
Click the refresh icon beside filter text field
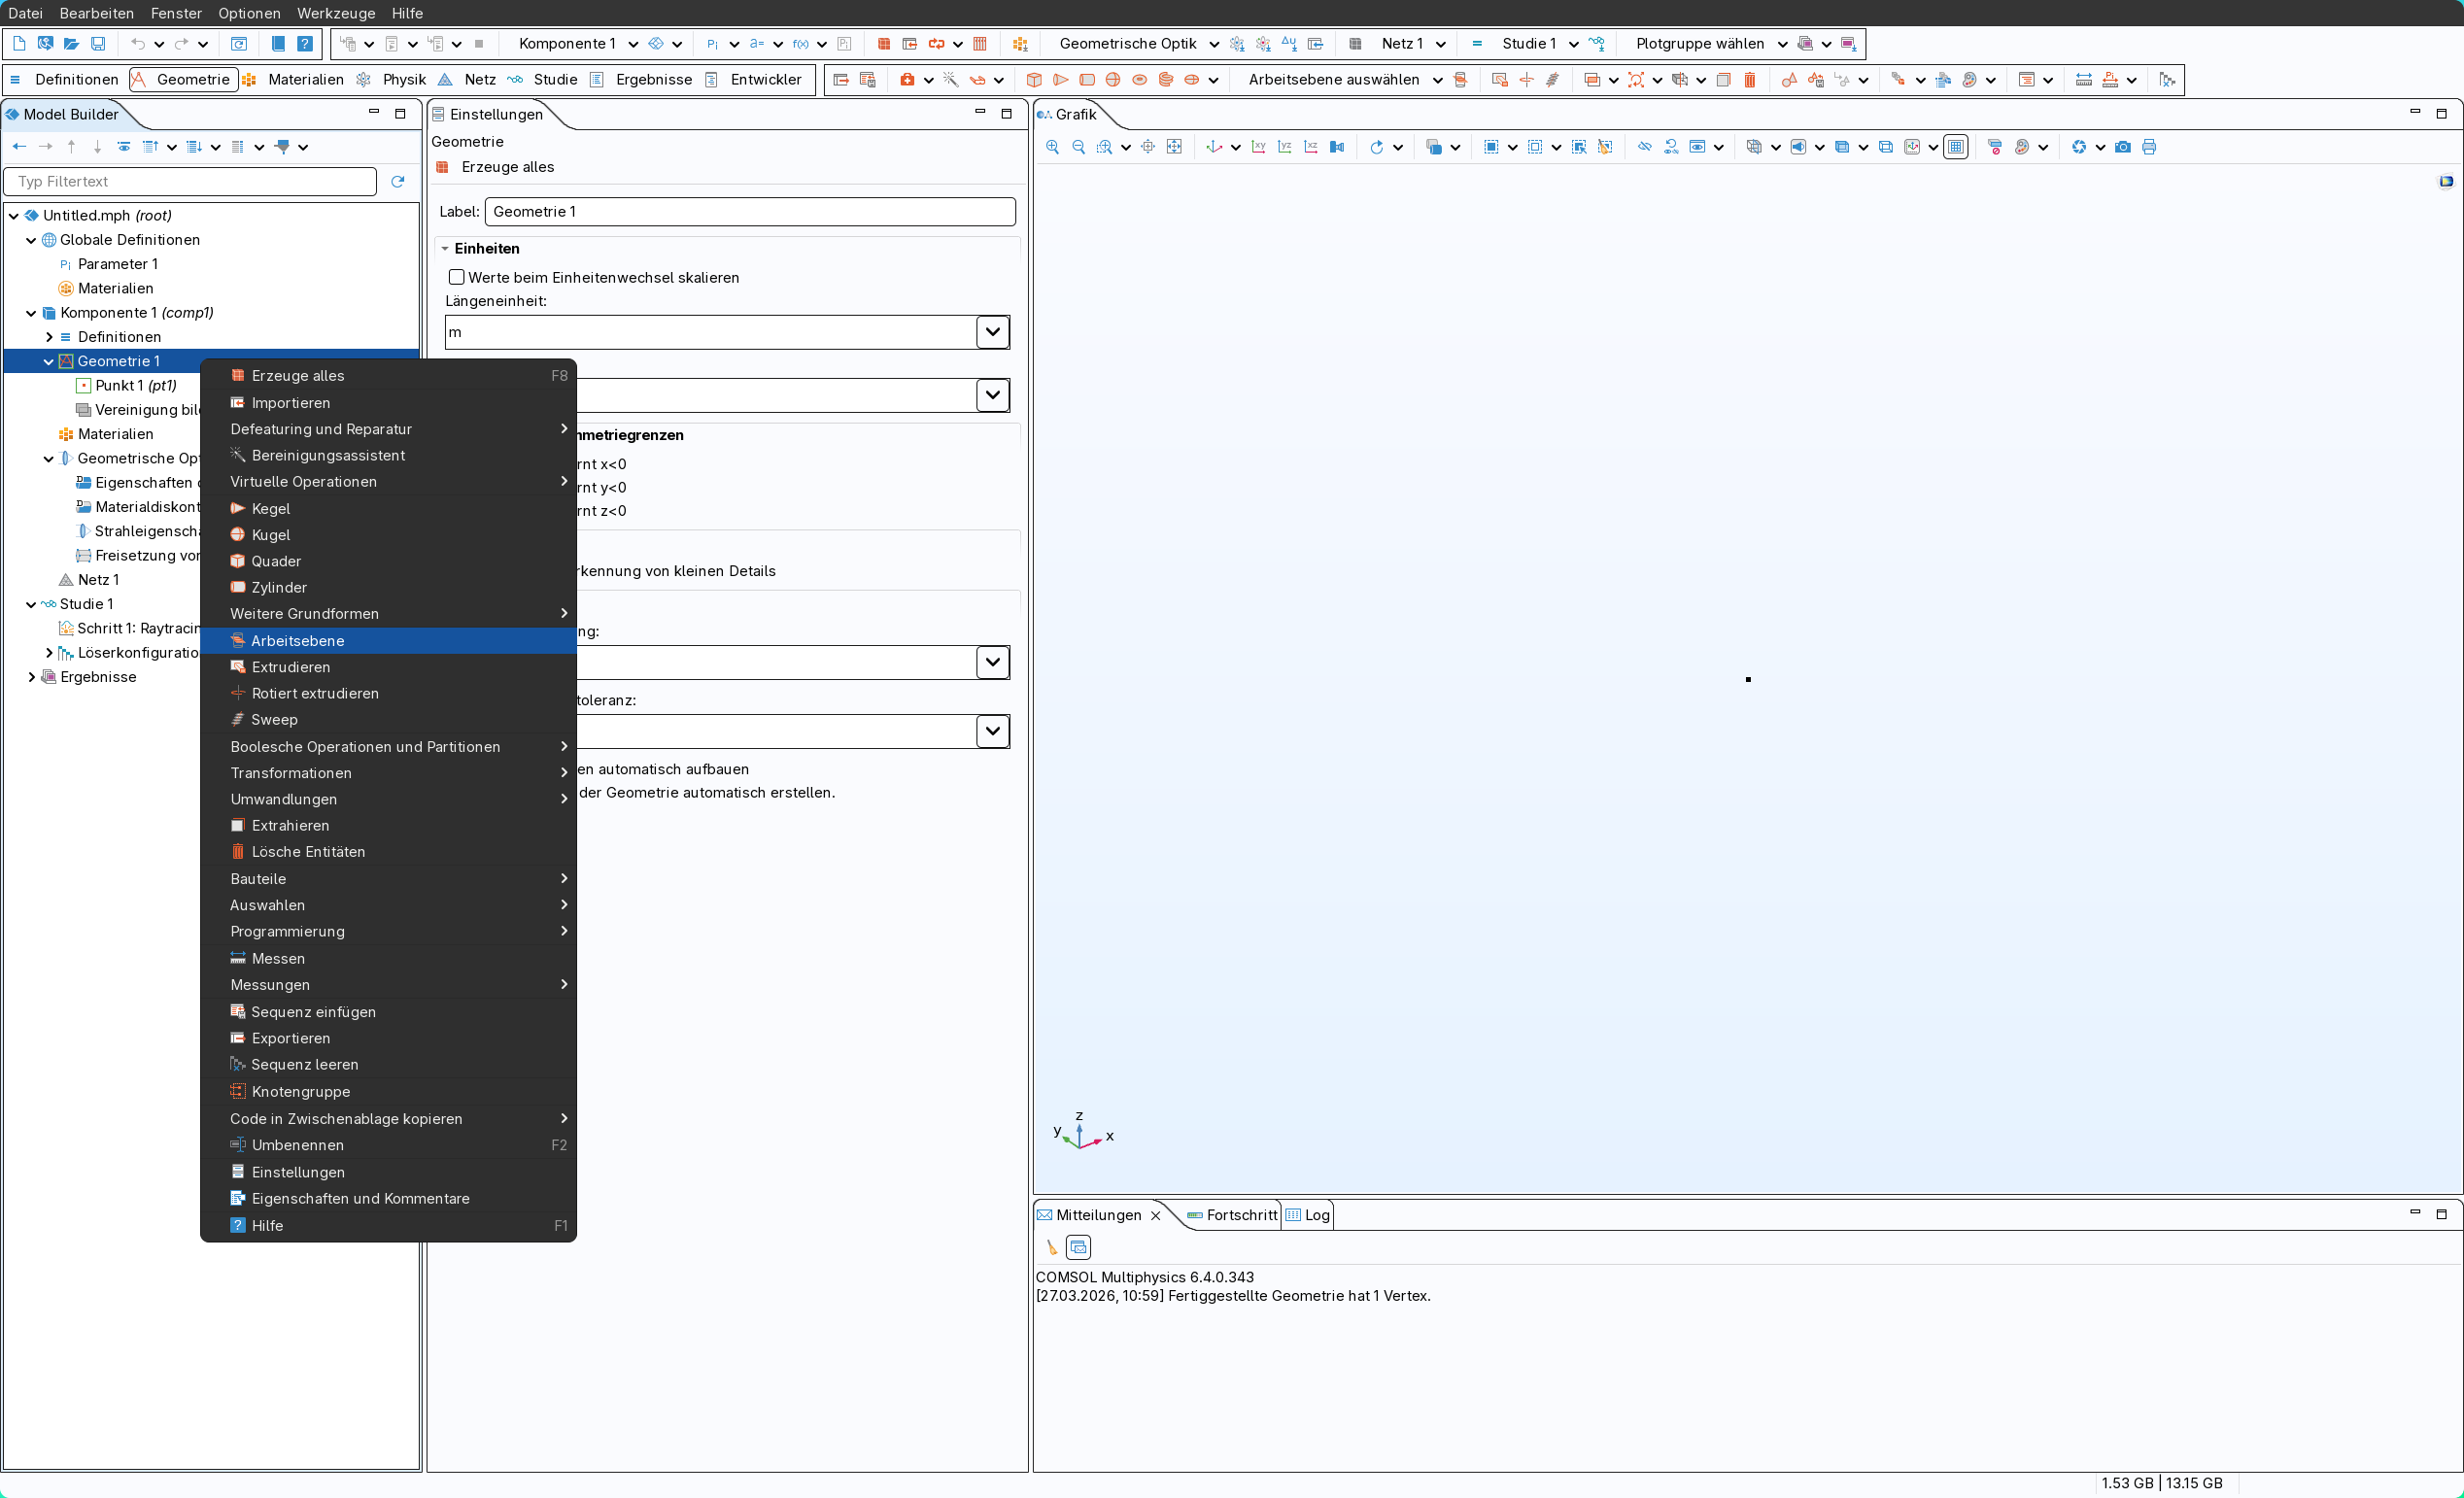click(x=398, y=181)
